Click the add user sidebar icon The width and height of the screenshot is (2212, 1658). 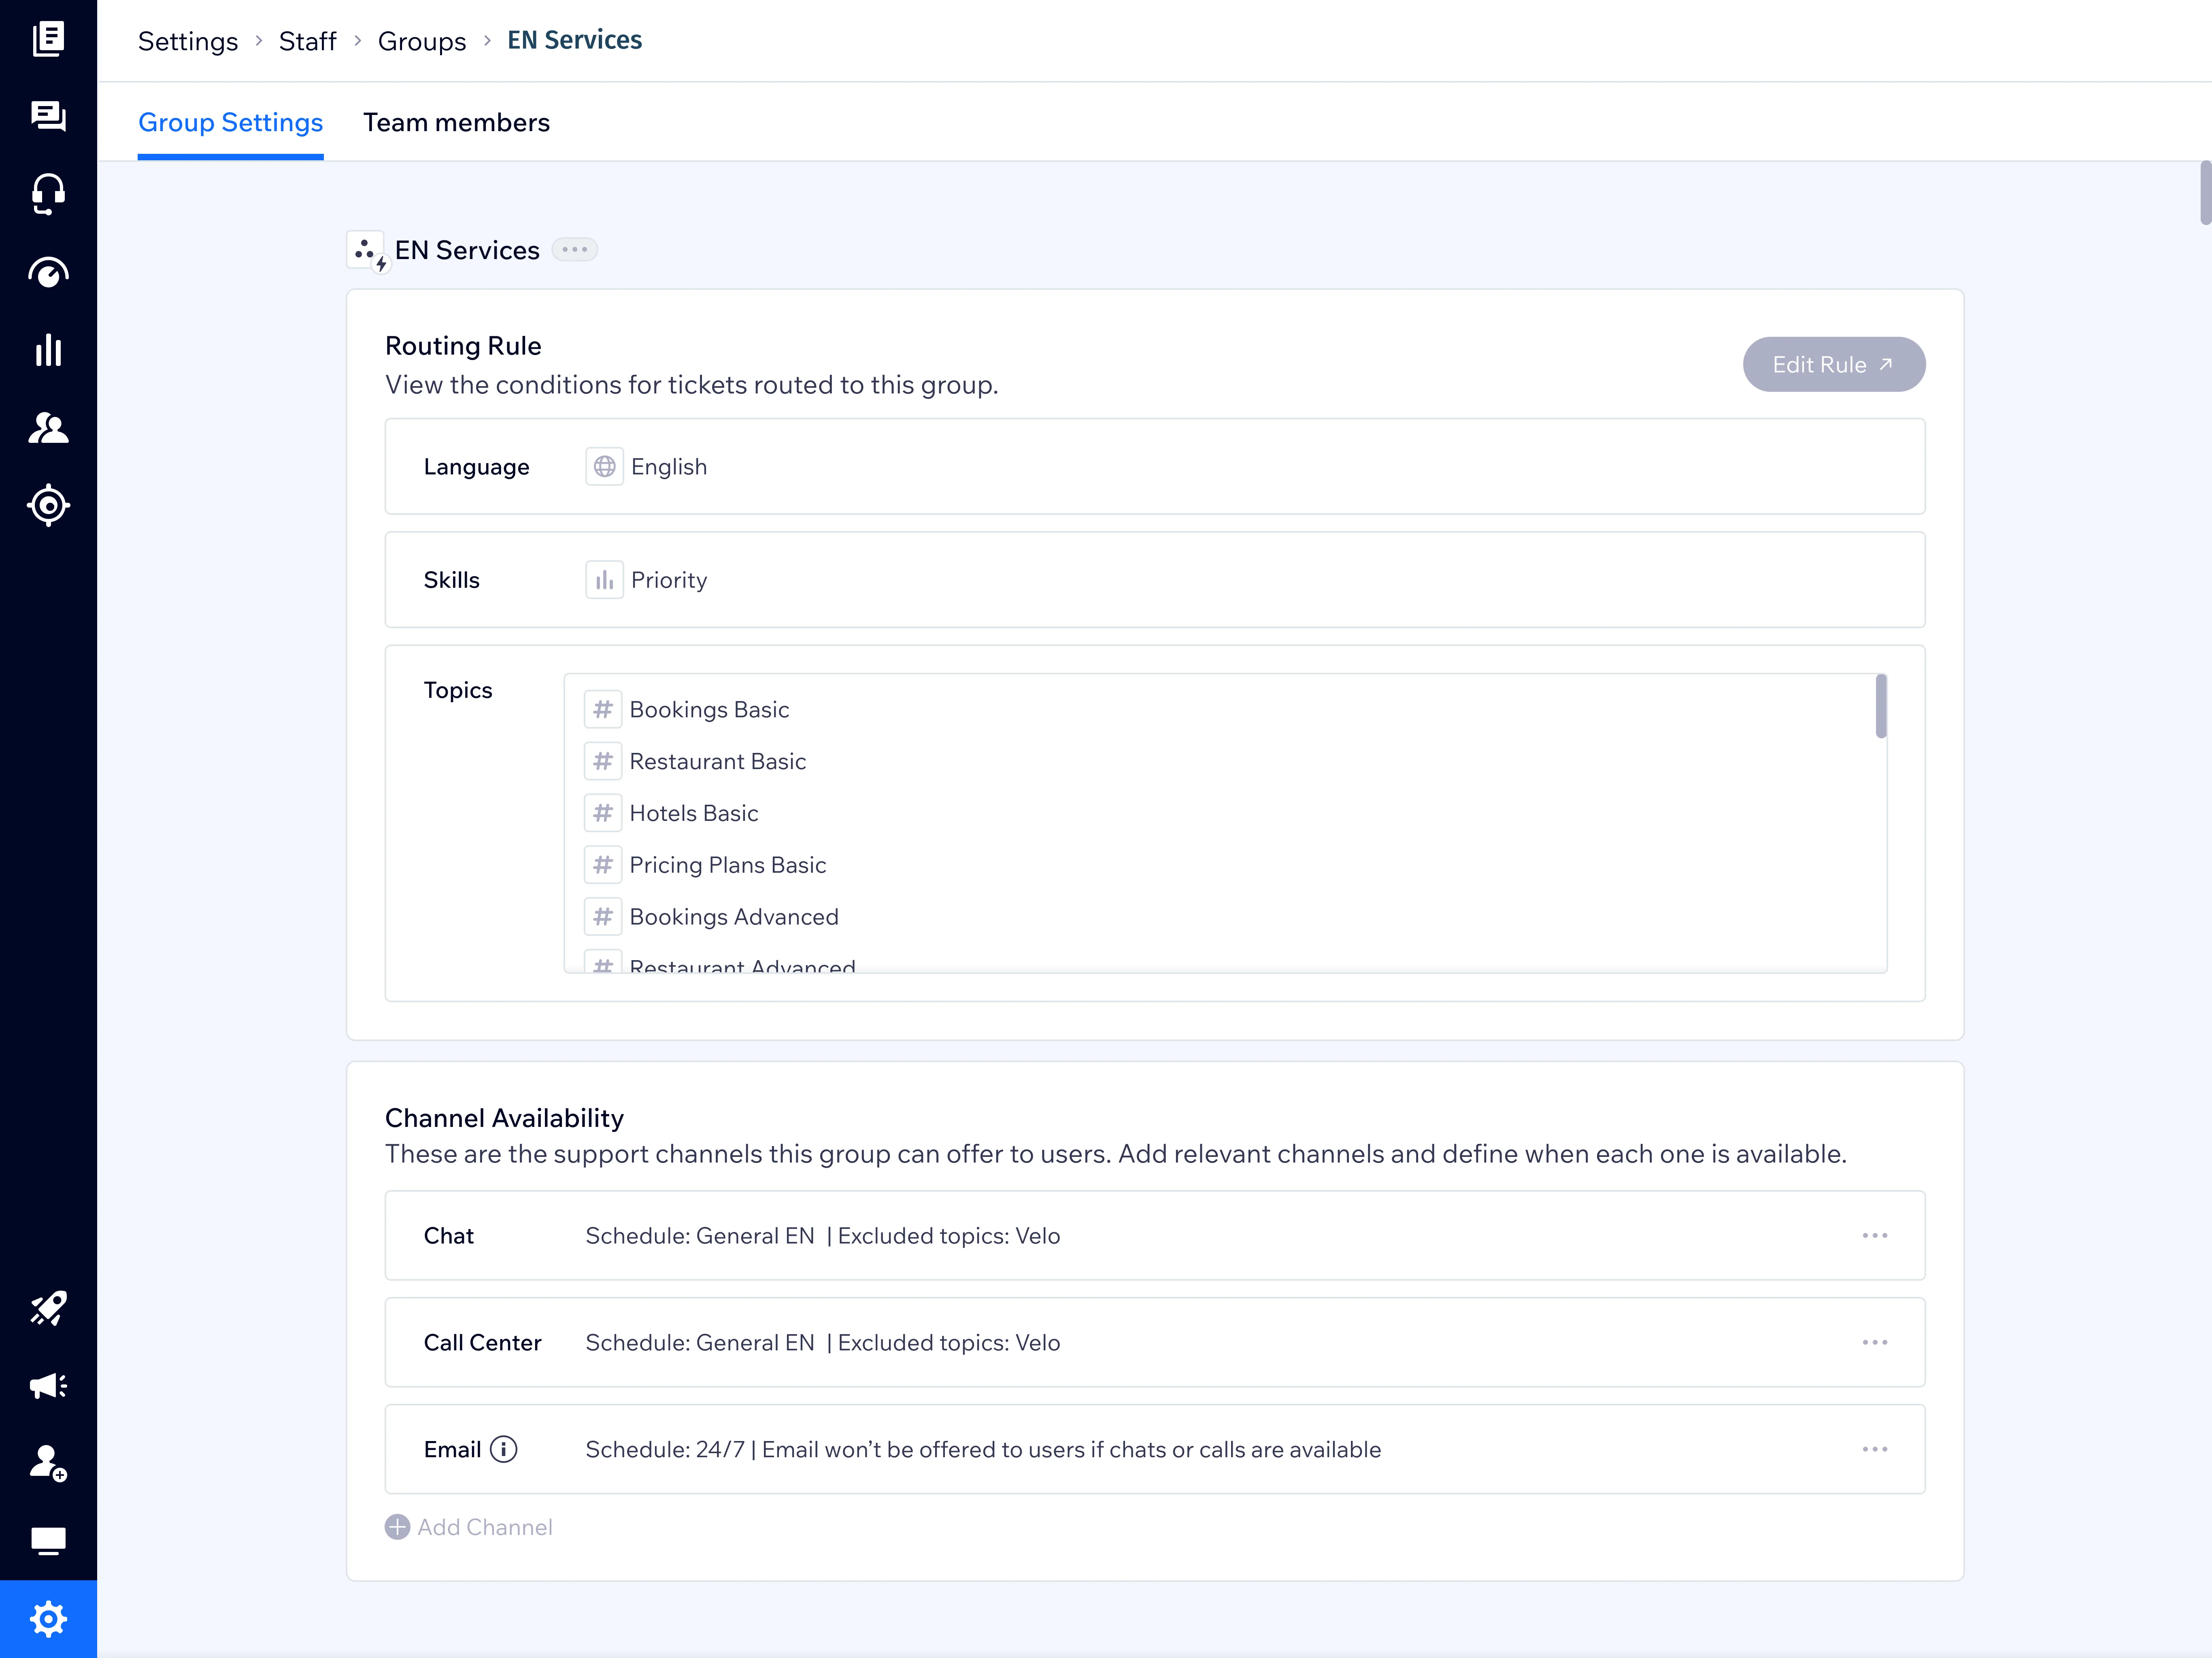48,1463
